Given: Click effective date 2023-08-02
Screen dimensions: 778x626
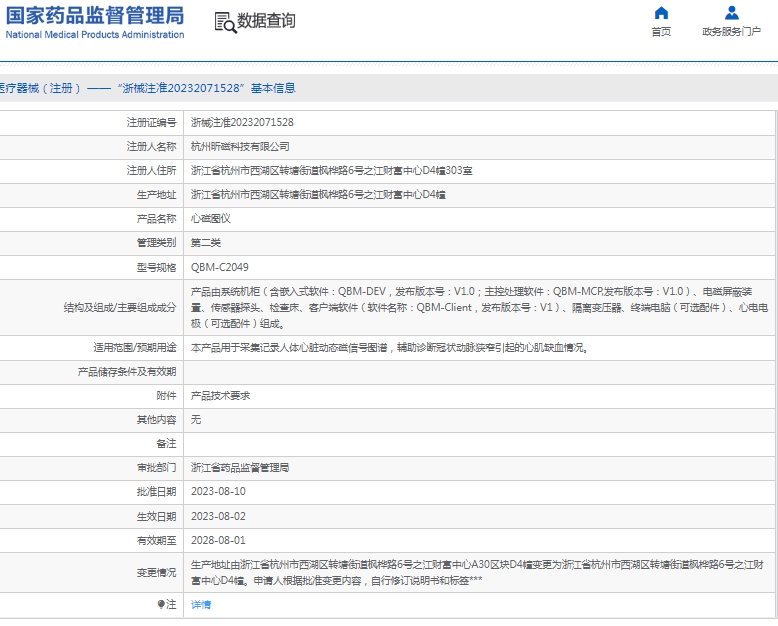Looking at the screenshot, I should (x=218, y=516).
